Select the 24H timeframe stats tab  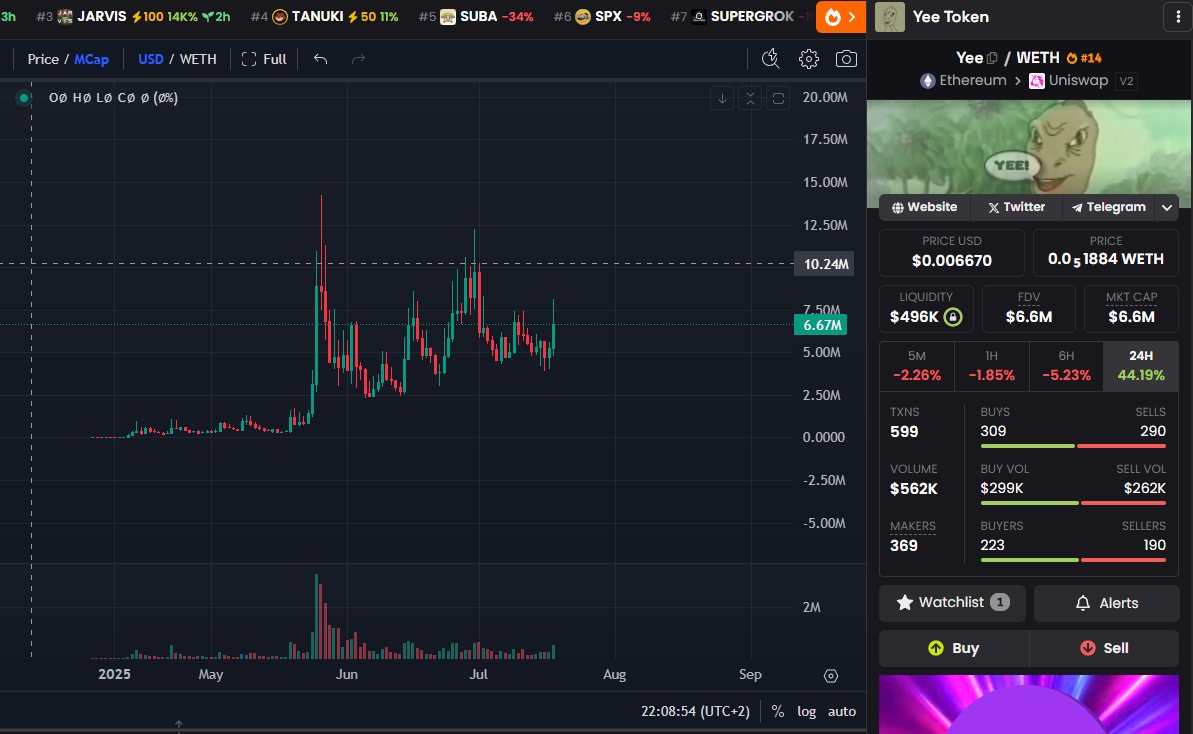(1141, 366)
